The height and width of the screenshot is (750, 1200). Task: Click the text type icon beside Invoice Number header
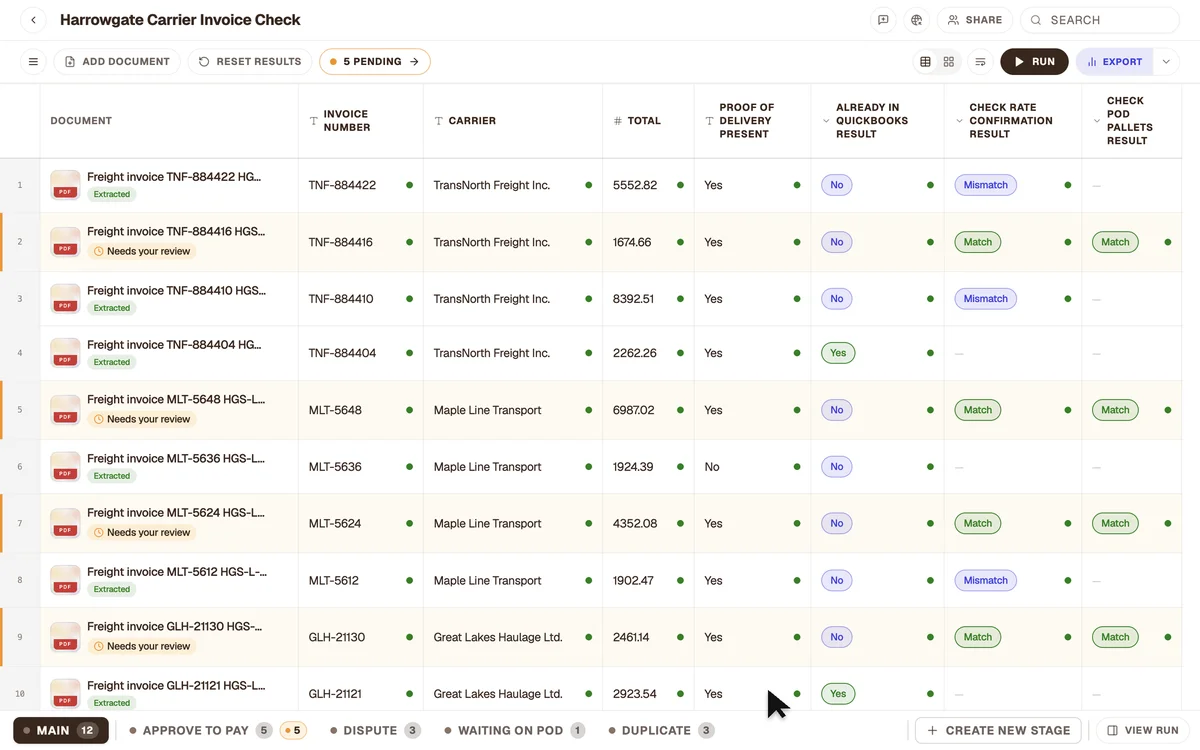(x=313, y=121)
